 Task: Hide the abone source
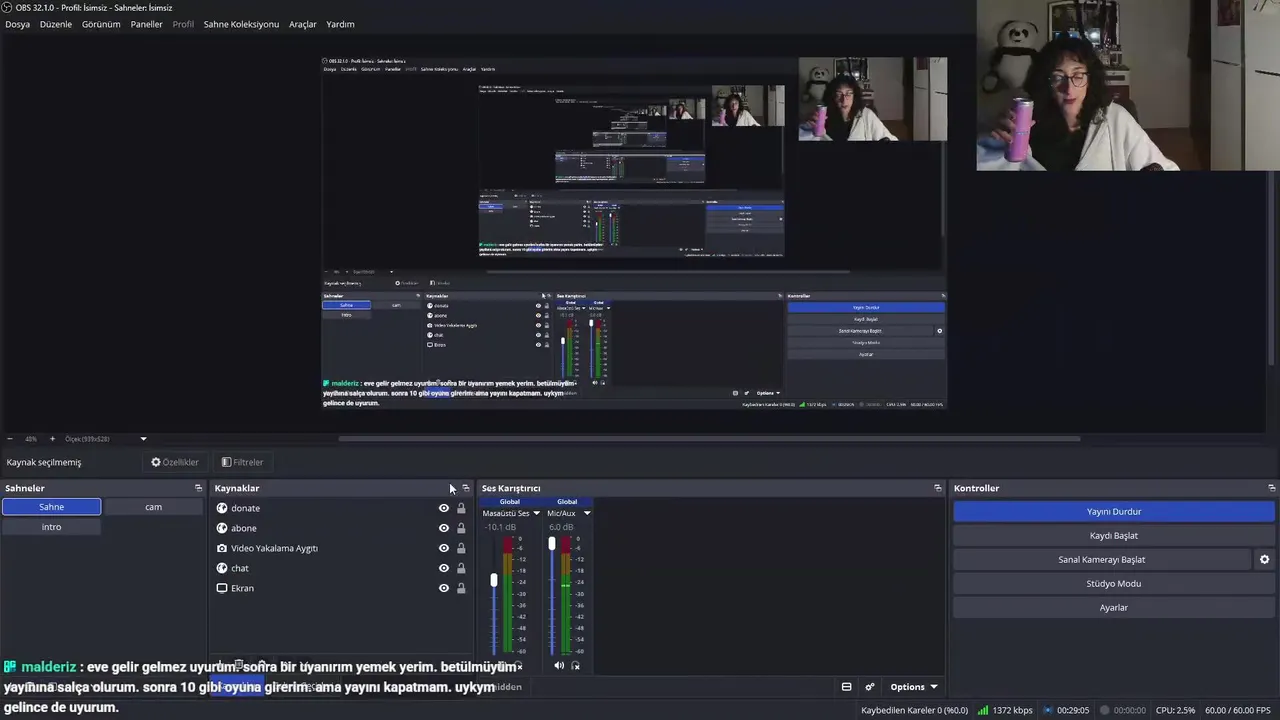coord(444,528)
